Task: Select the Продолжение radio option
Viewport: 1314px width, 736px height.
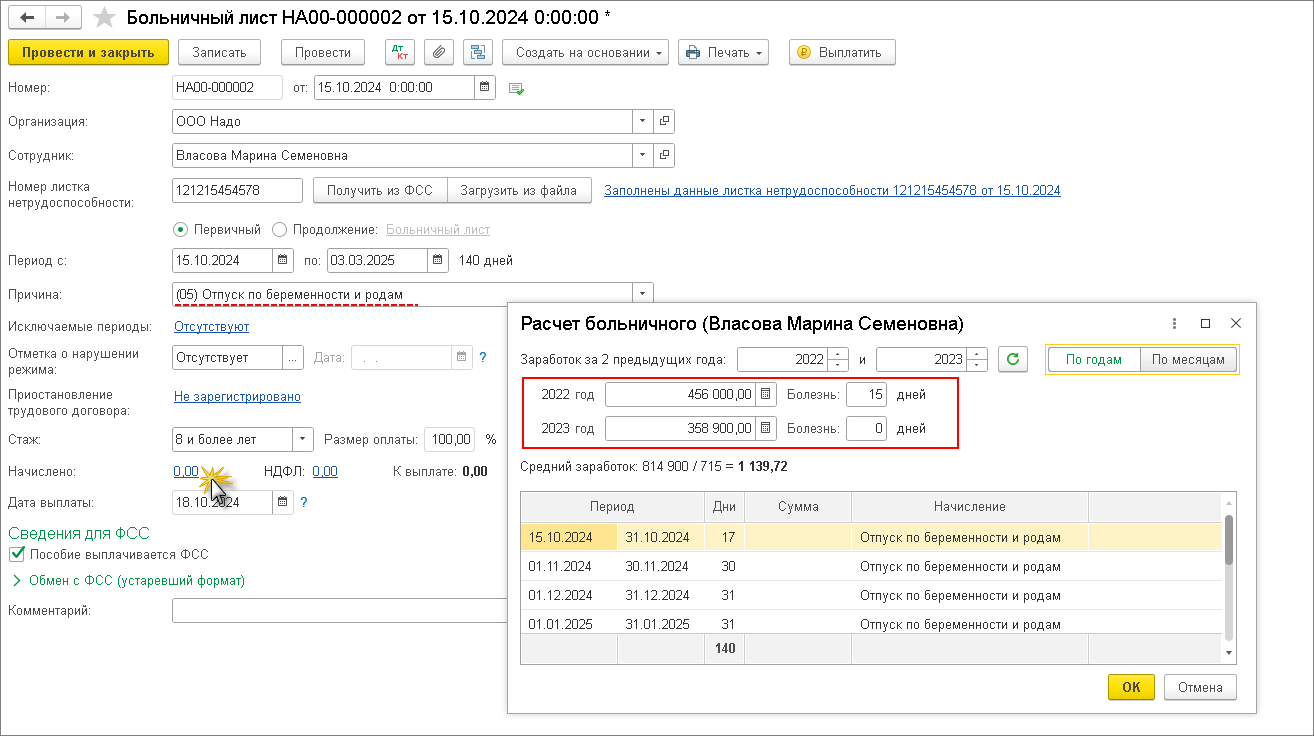Action: point(280,229)
